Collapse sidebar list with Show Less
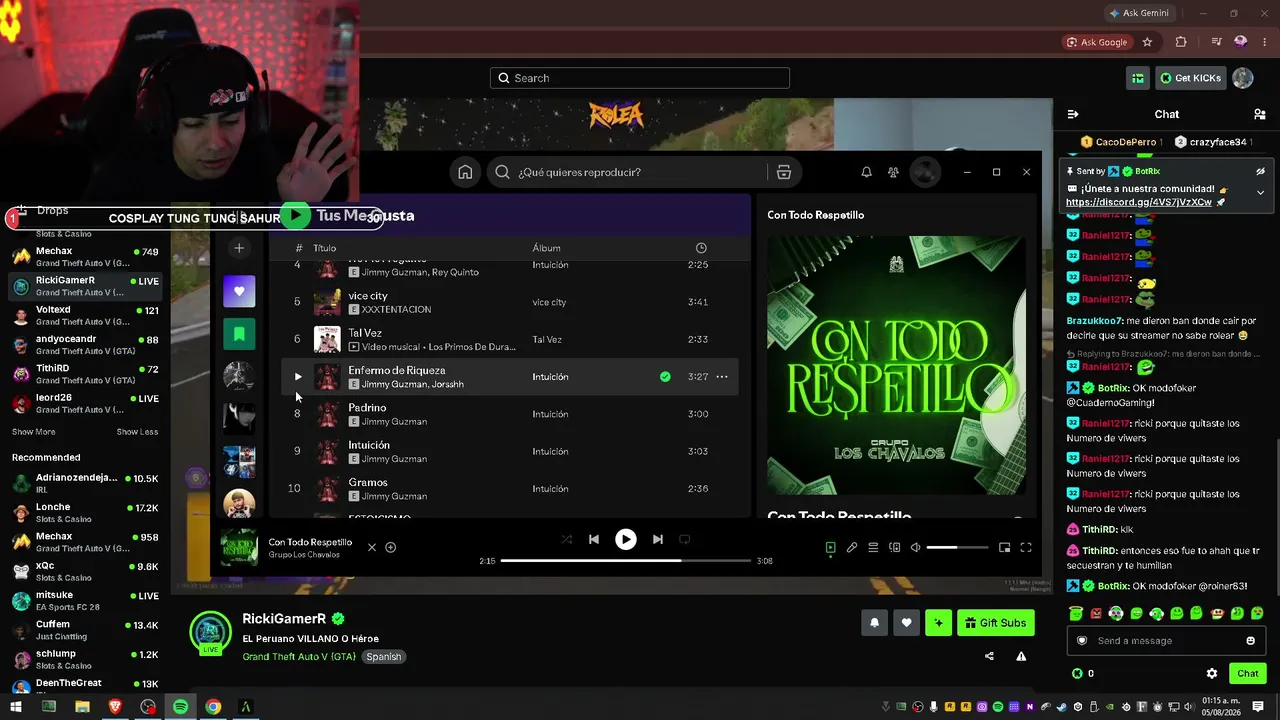The width and height of the screenshot is (1280, 720). [137, 432]
